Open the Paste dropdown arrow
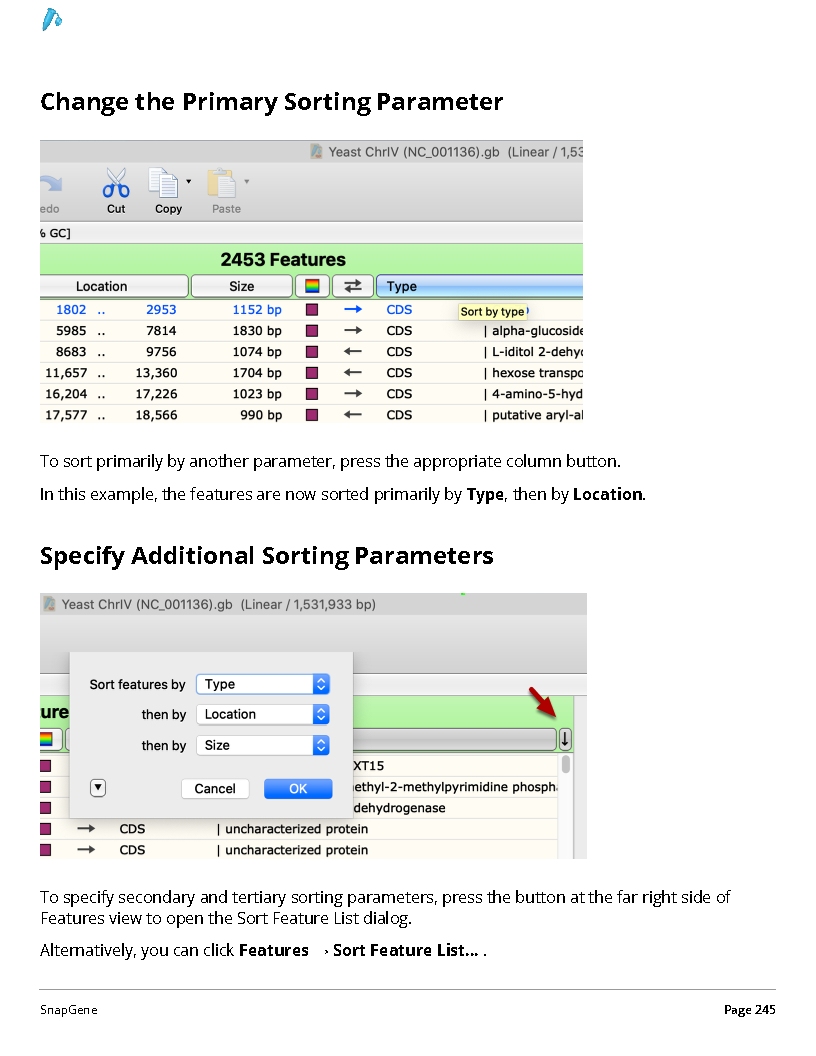 246,181
